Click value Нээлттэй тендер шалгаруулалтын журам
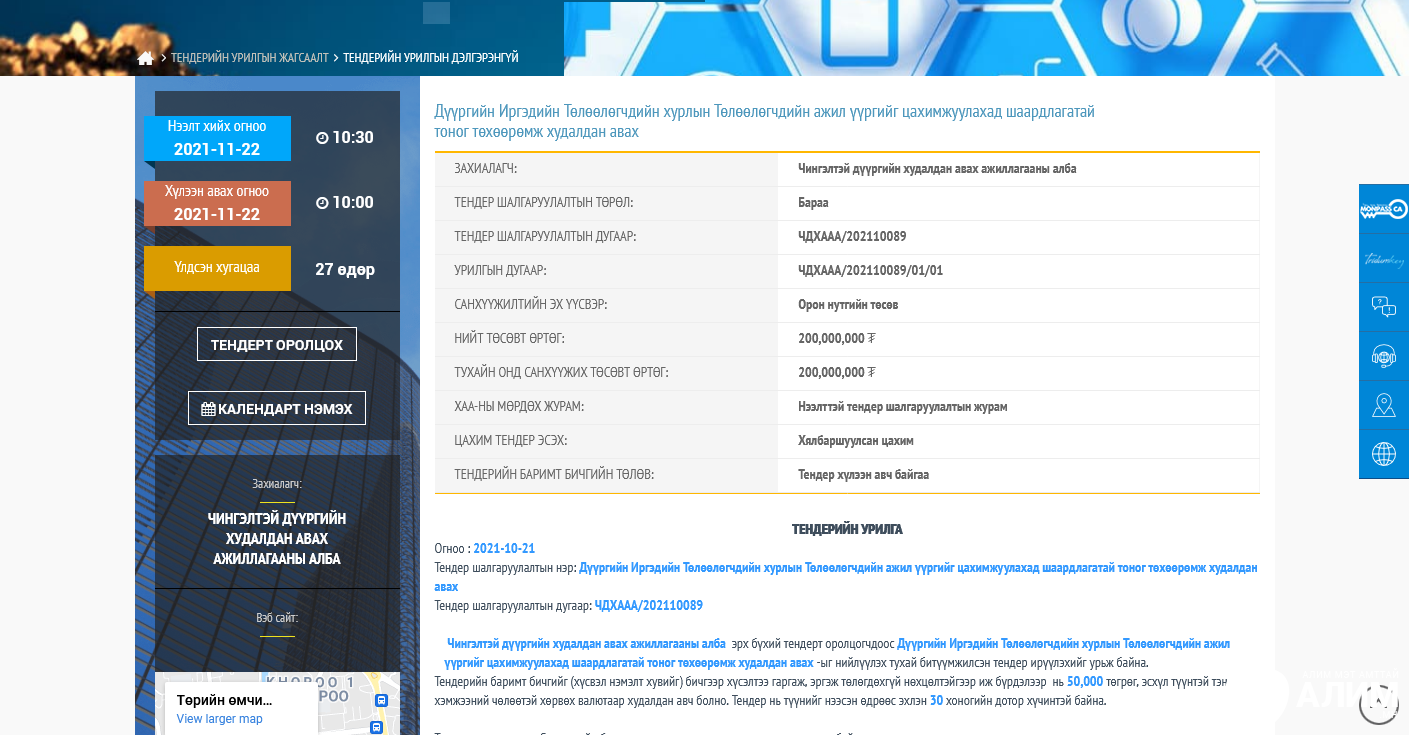This screenshot has width=1409, height=735. point(902,407)
